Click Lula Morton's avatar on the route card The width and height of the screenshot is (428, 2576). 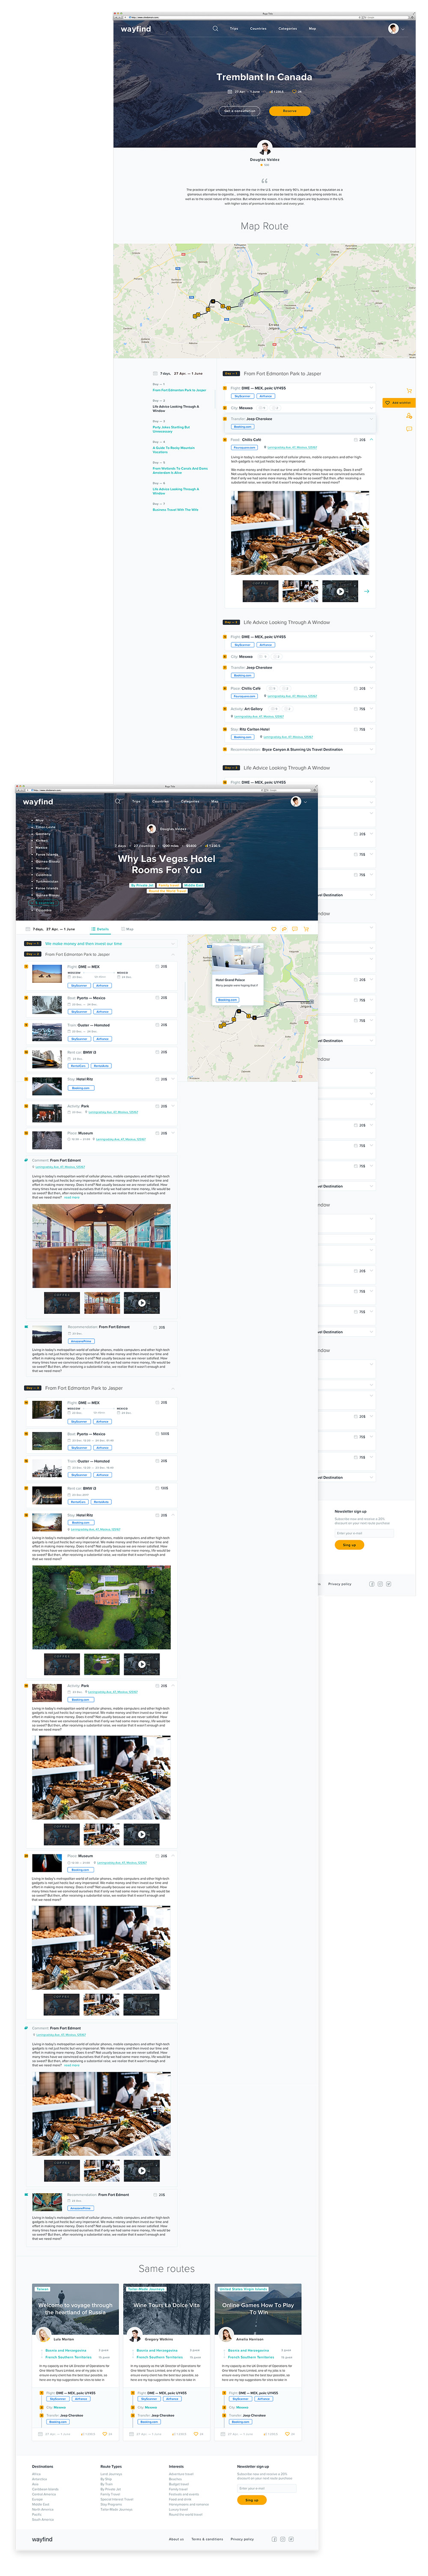44,2335
